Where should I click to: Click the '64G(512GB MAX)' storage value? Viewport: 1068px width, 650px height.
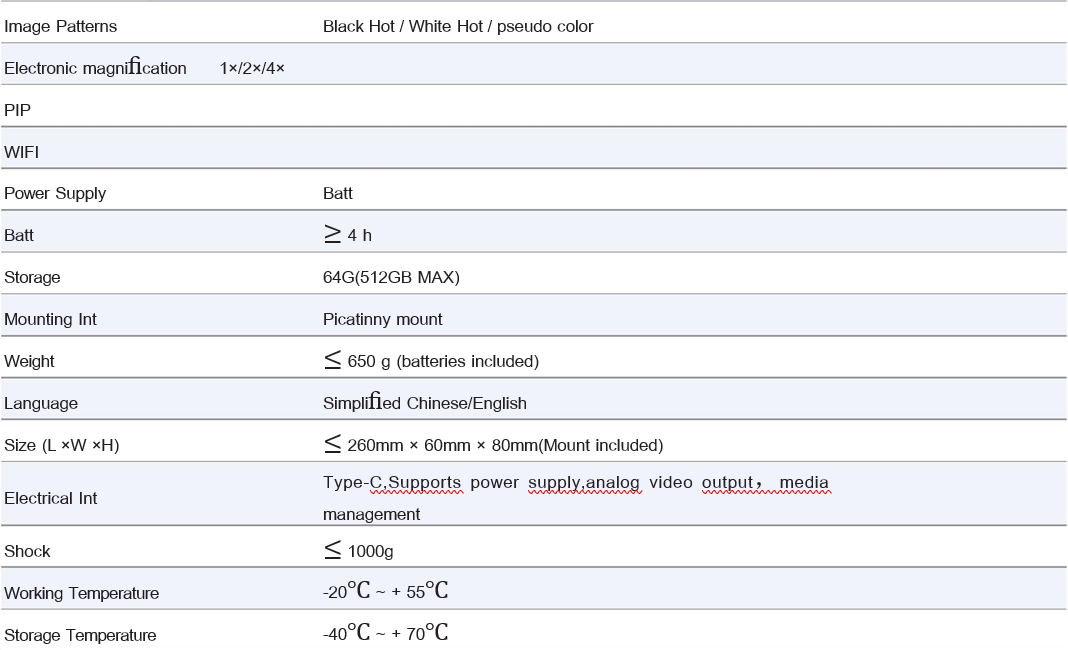pos(391,277)
